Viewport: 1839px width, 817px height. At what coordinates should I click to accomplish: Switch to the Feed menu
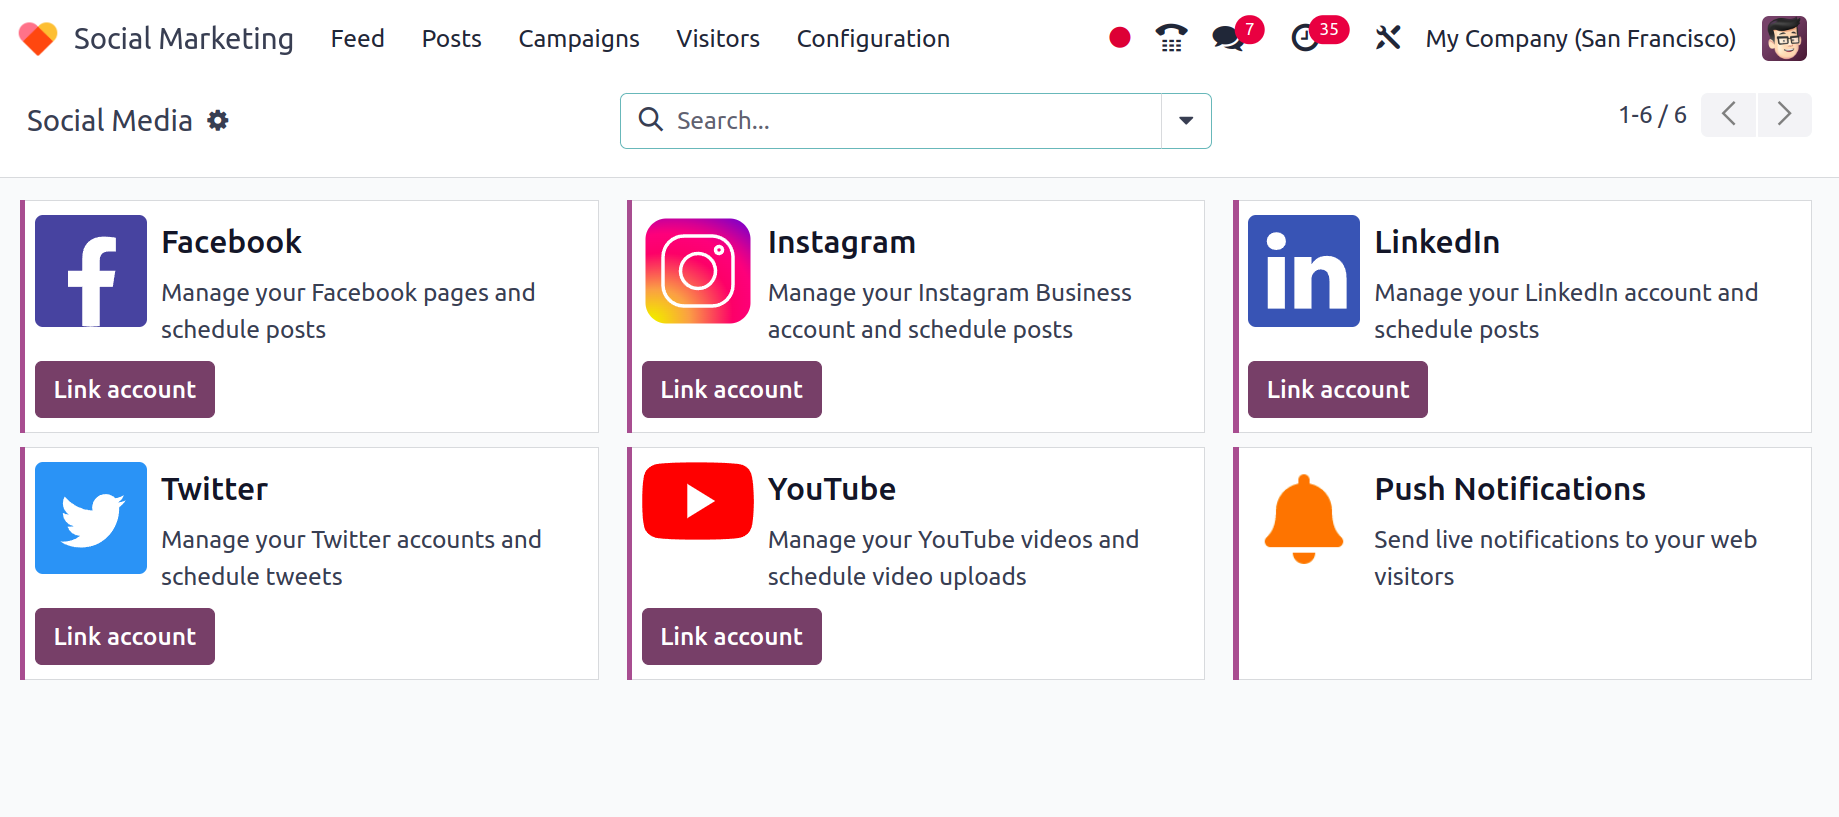357,39
